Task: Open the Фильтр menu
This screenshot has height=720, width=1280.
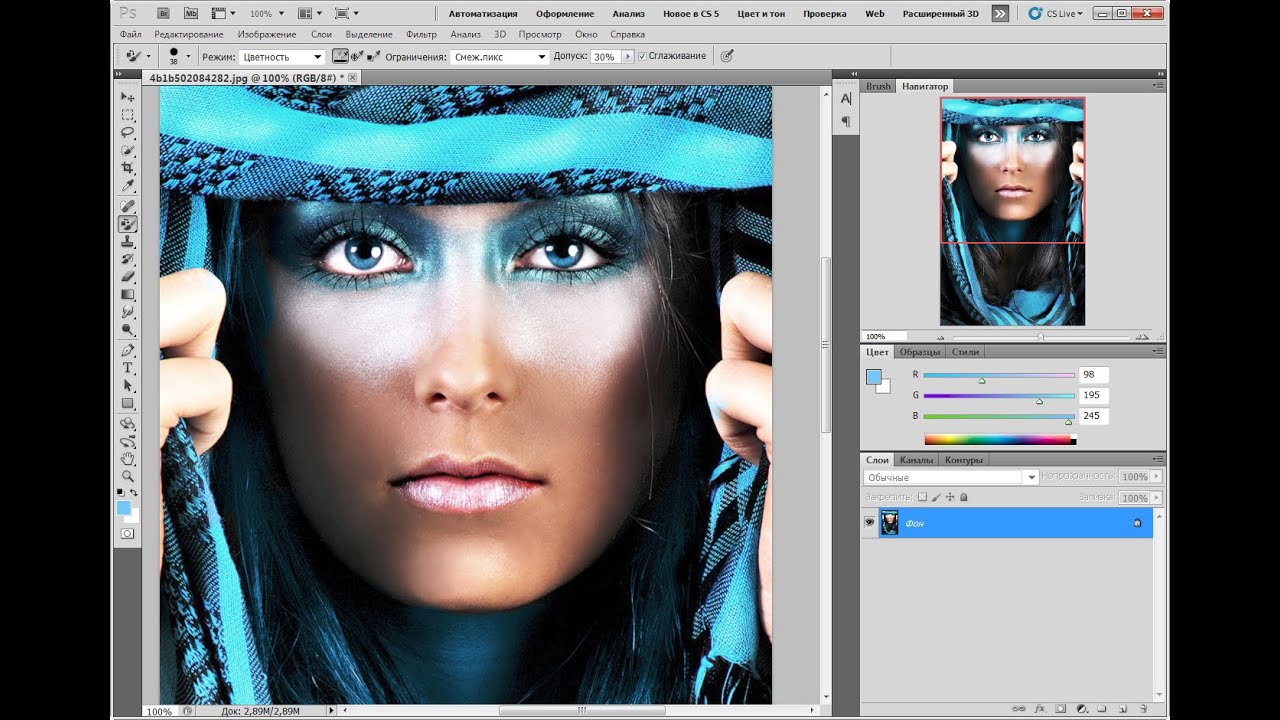Action: click(x=421, y=34)
